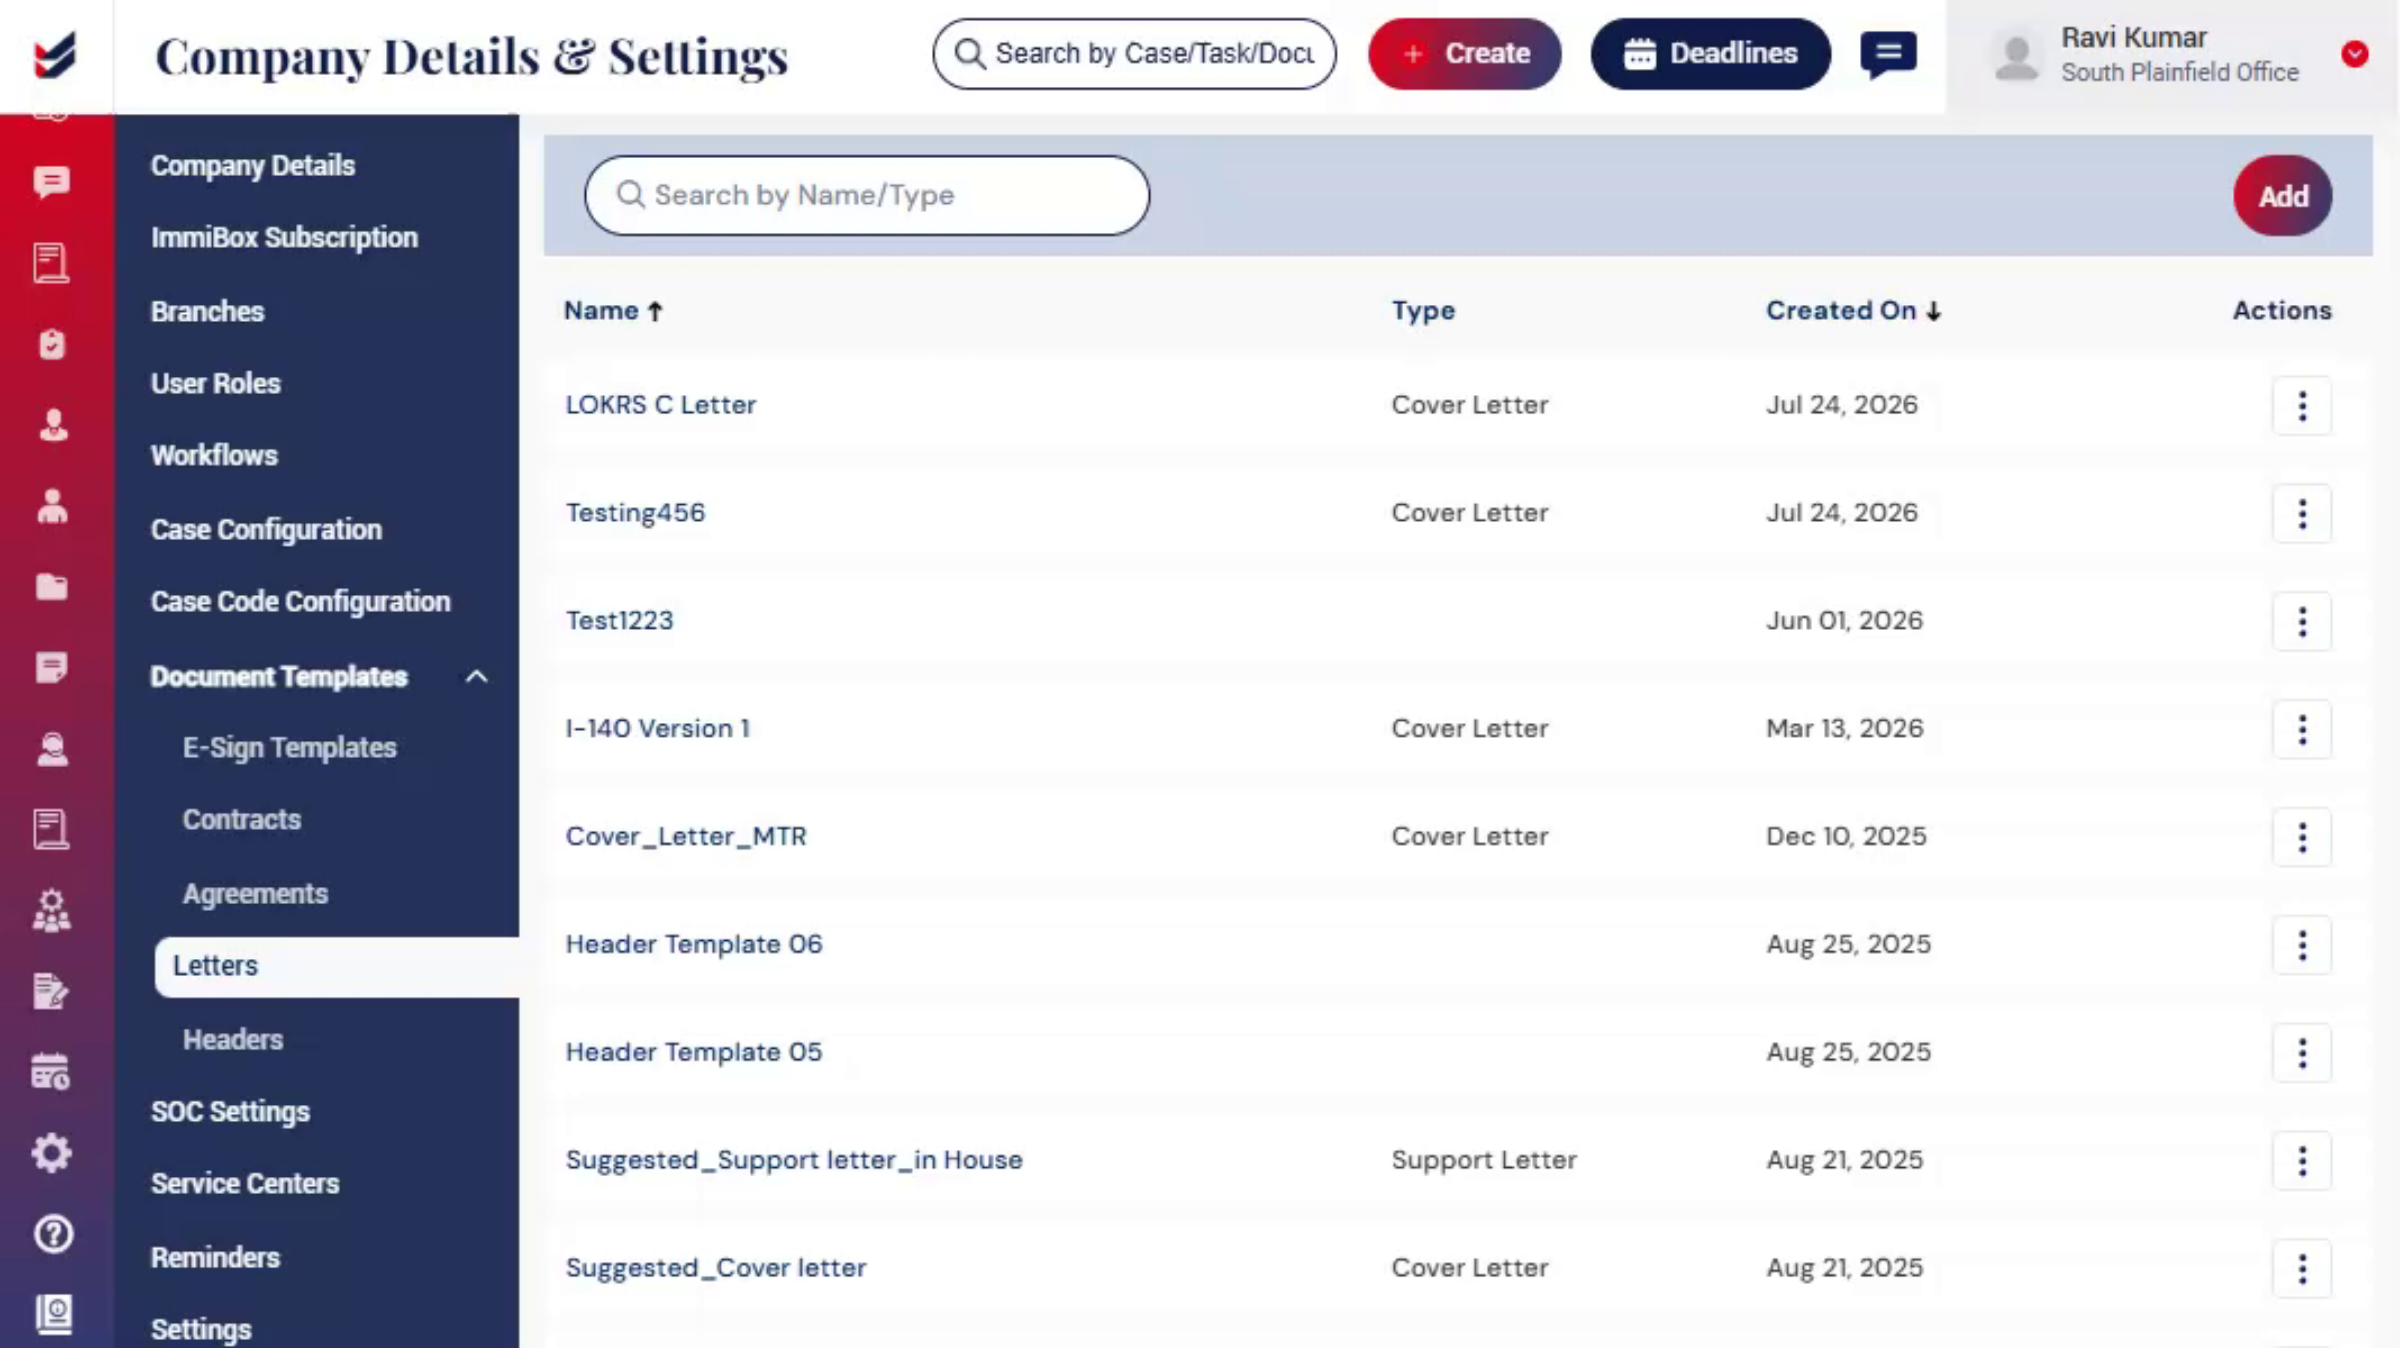Open actions menu for LOKRS C Letter
This screenshot has height=1348, width=2400.
click(x=2302, y=406)
